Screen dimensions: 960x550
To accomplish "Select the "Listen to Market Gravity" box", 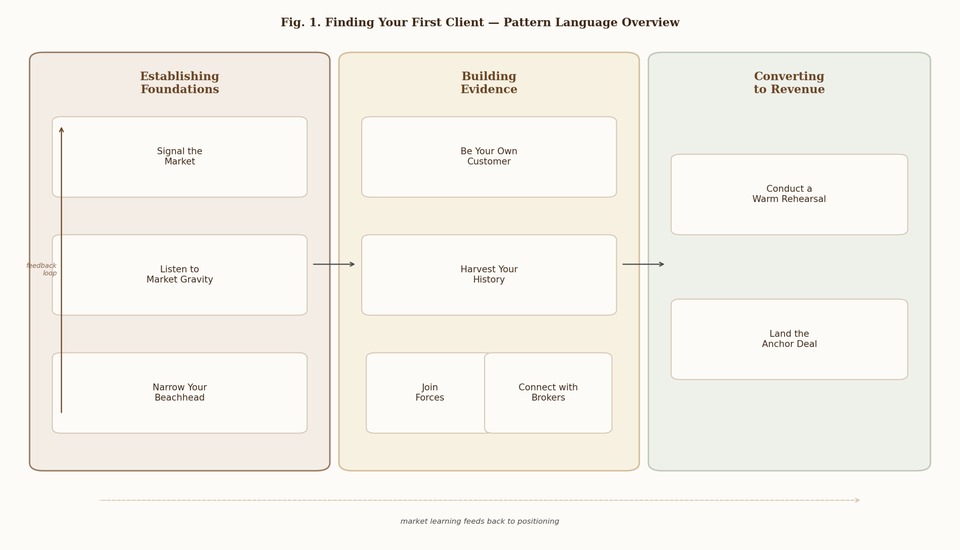I will coord(179,275).
